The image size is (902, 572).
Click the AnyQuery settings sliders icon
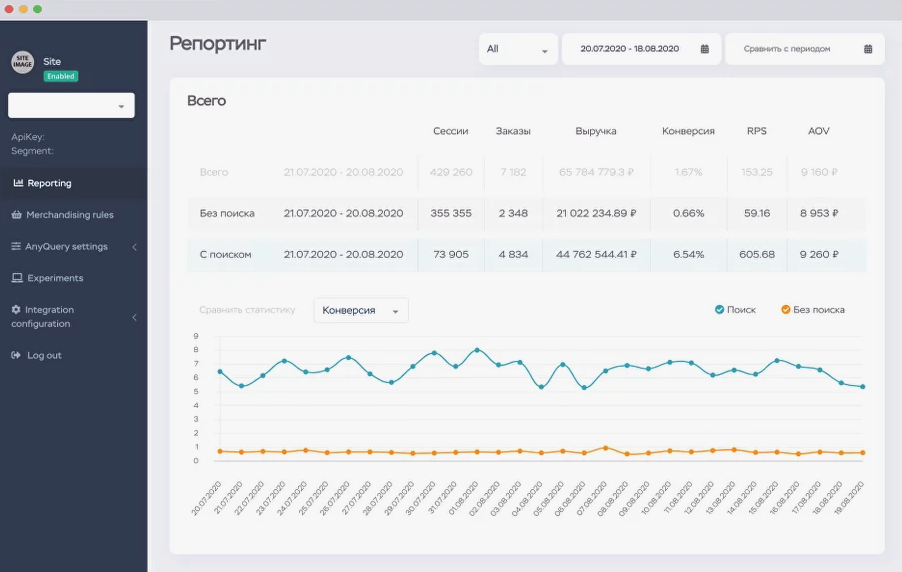coord(16,246)
